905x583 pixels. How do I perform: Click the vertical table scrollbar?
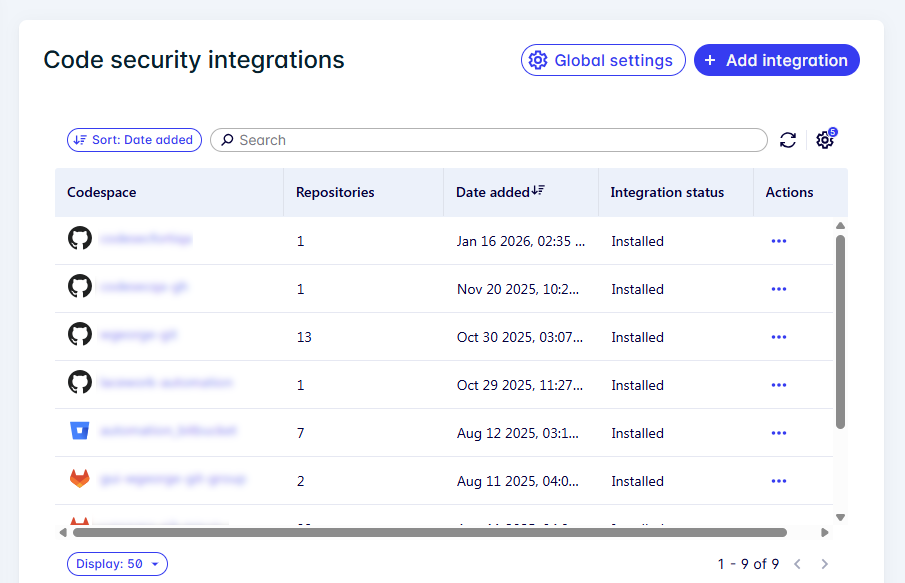pyautogui.click(x=840, y=330)
